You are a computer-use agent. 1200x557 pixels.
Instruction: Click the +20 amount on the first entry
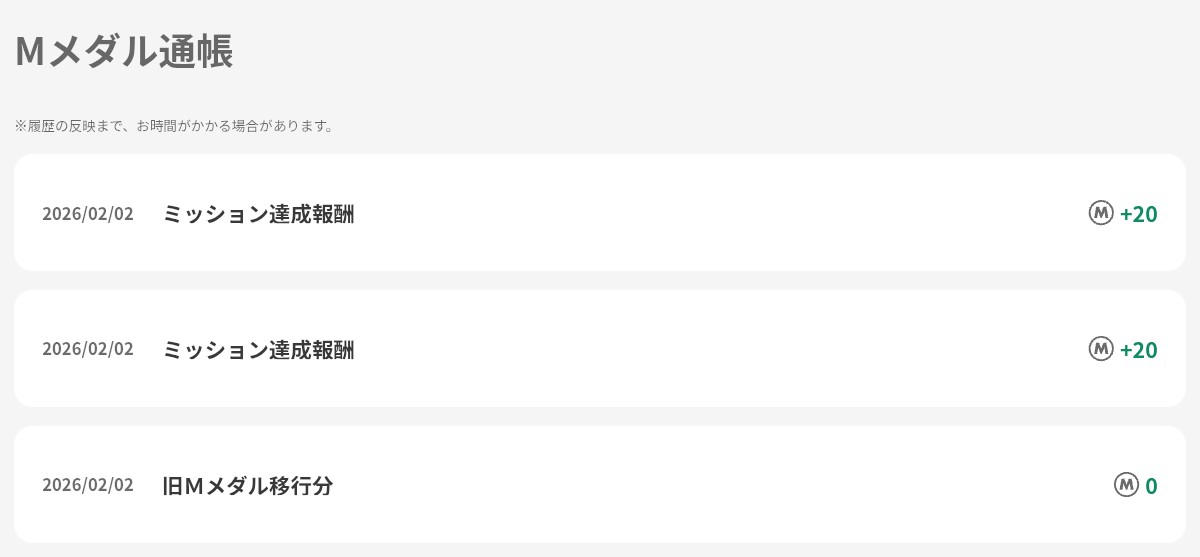coord(1139,214)
